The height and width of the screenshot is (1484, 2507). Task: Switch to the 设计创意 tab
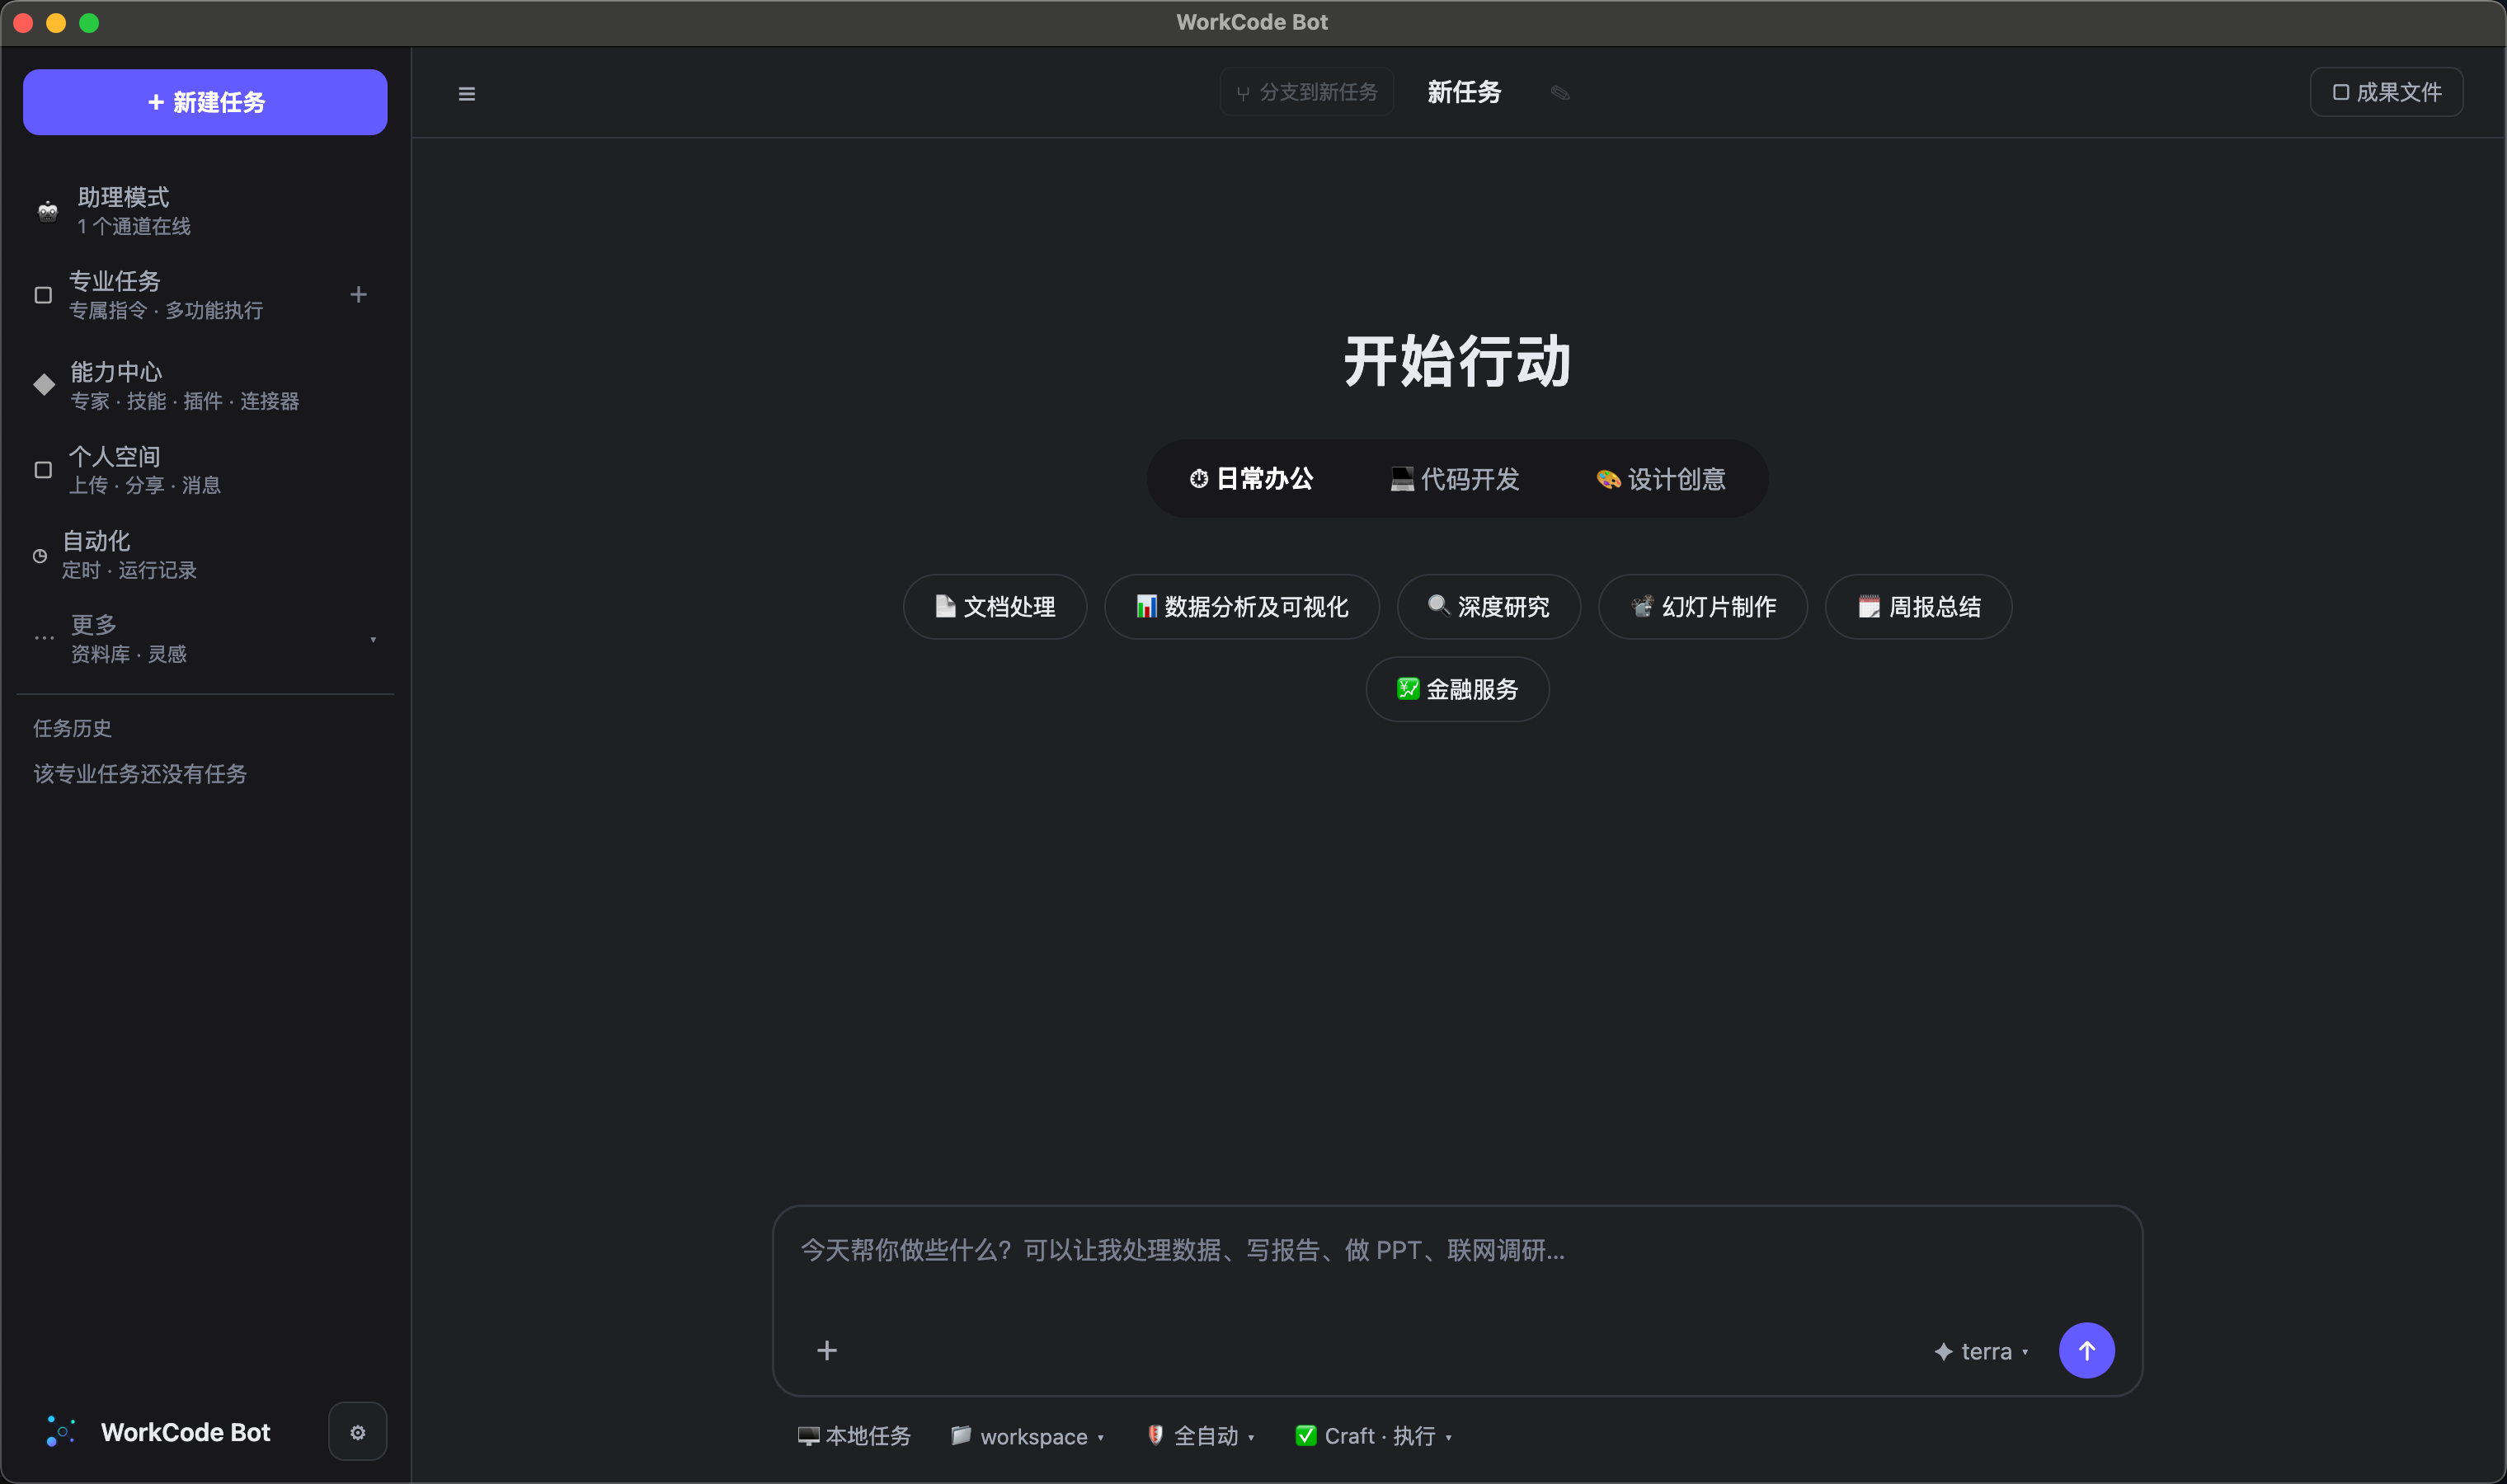coord(1661,479)
